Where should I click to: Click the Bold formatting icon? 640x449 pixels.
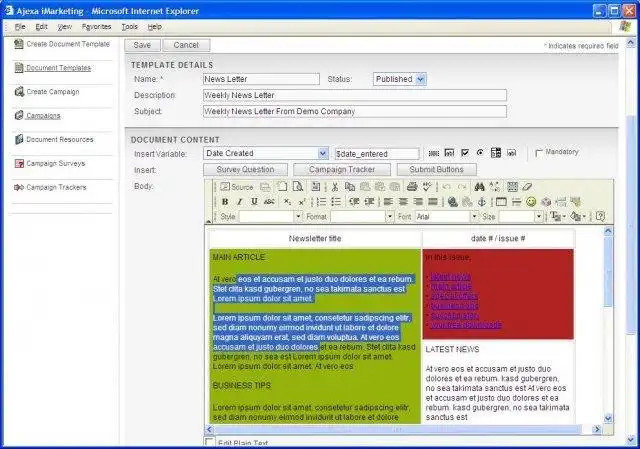pos(225,202)
